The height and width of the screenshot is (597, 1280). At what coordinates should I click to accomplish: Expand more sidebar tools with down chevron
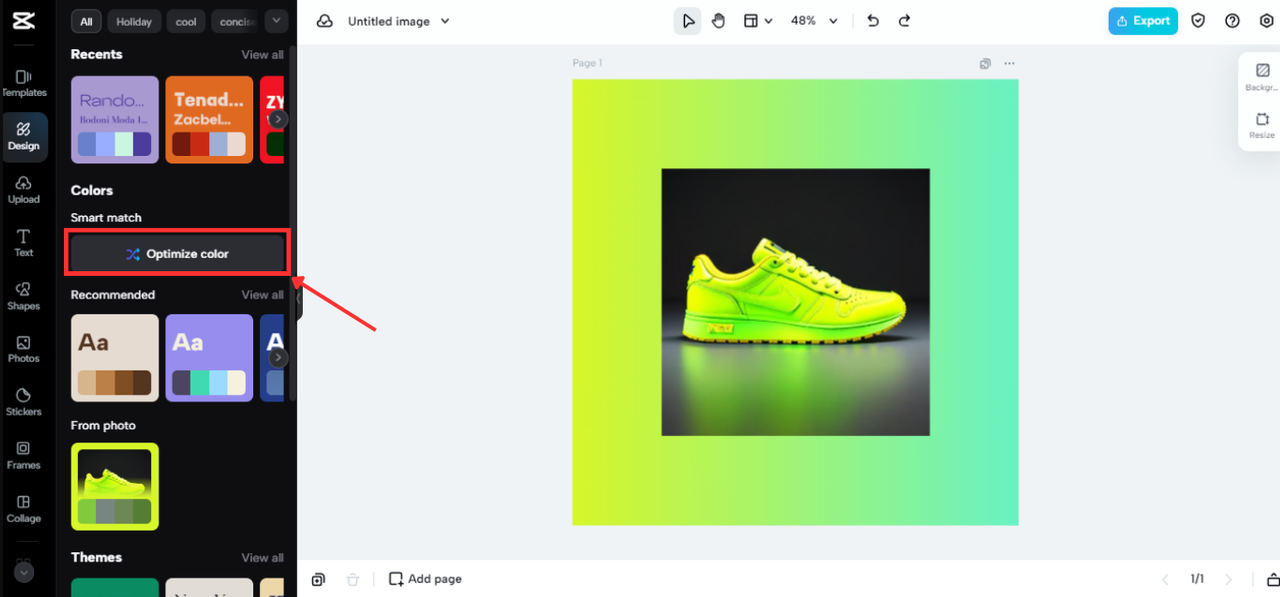pos(24,572)
